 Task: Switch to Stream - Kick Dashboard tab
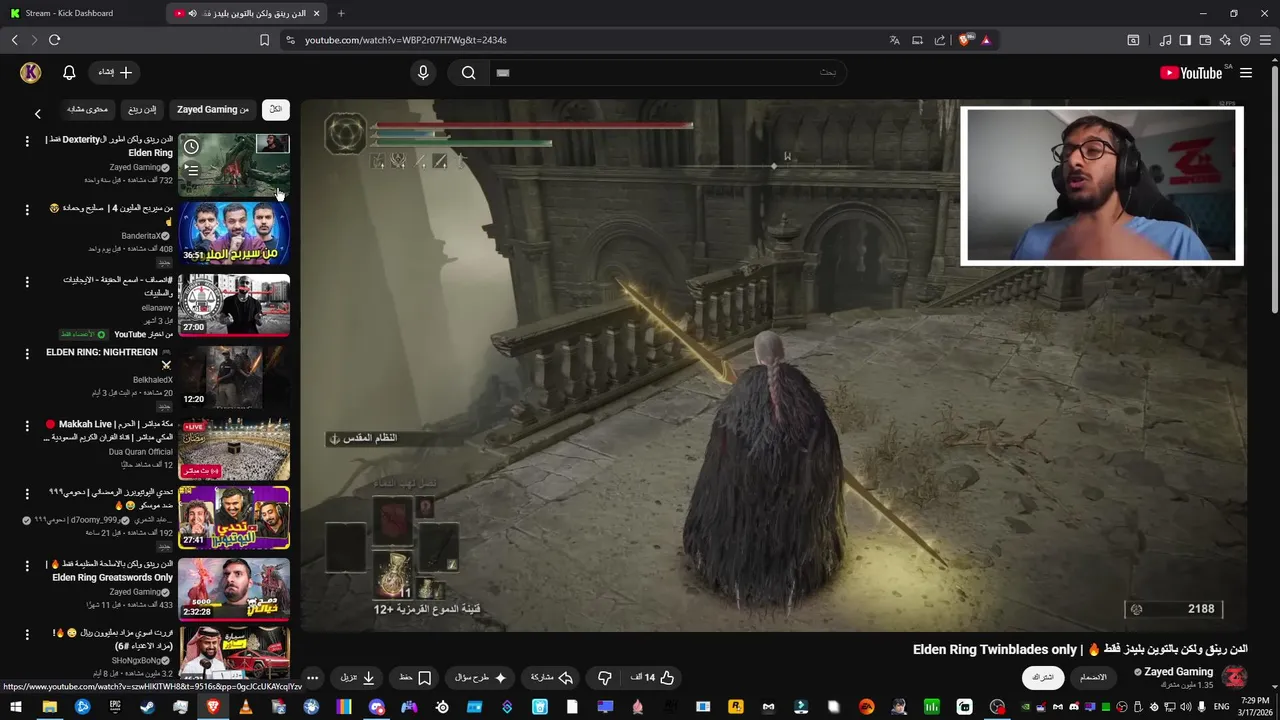(x=84, y=13)
